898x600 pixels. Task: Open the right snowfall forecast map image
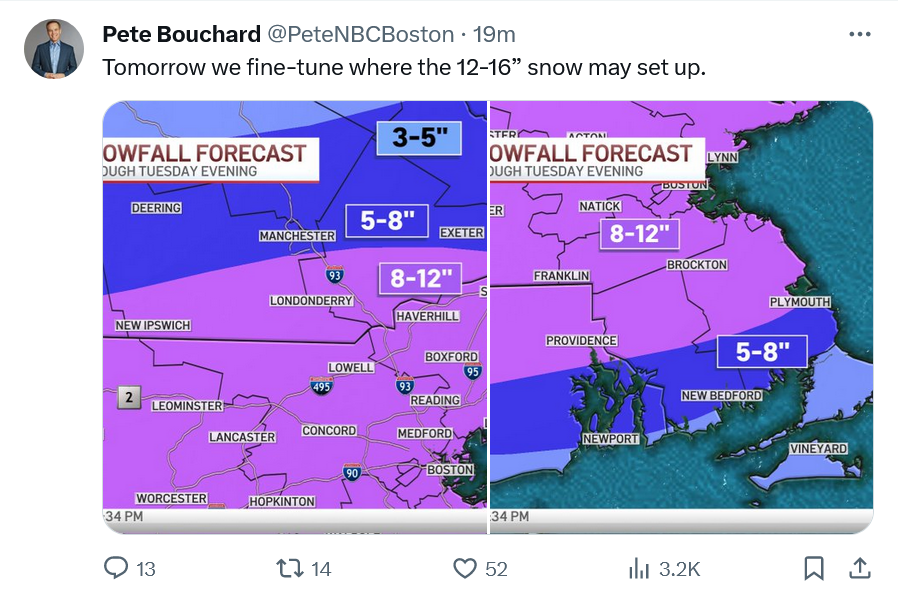682,317
